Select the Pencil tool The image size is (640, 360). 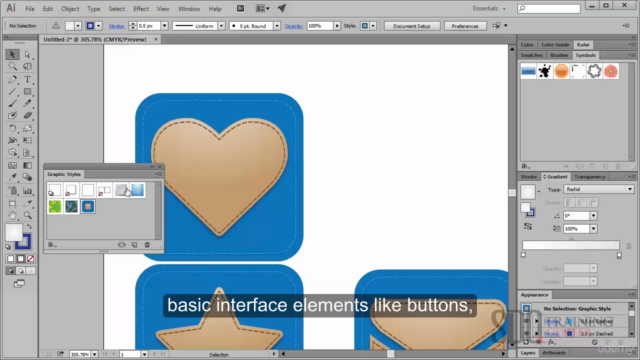coord(27,104)
